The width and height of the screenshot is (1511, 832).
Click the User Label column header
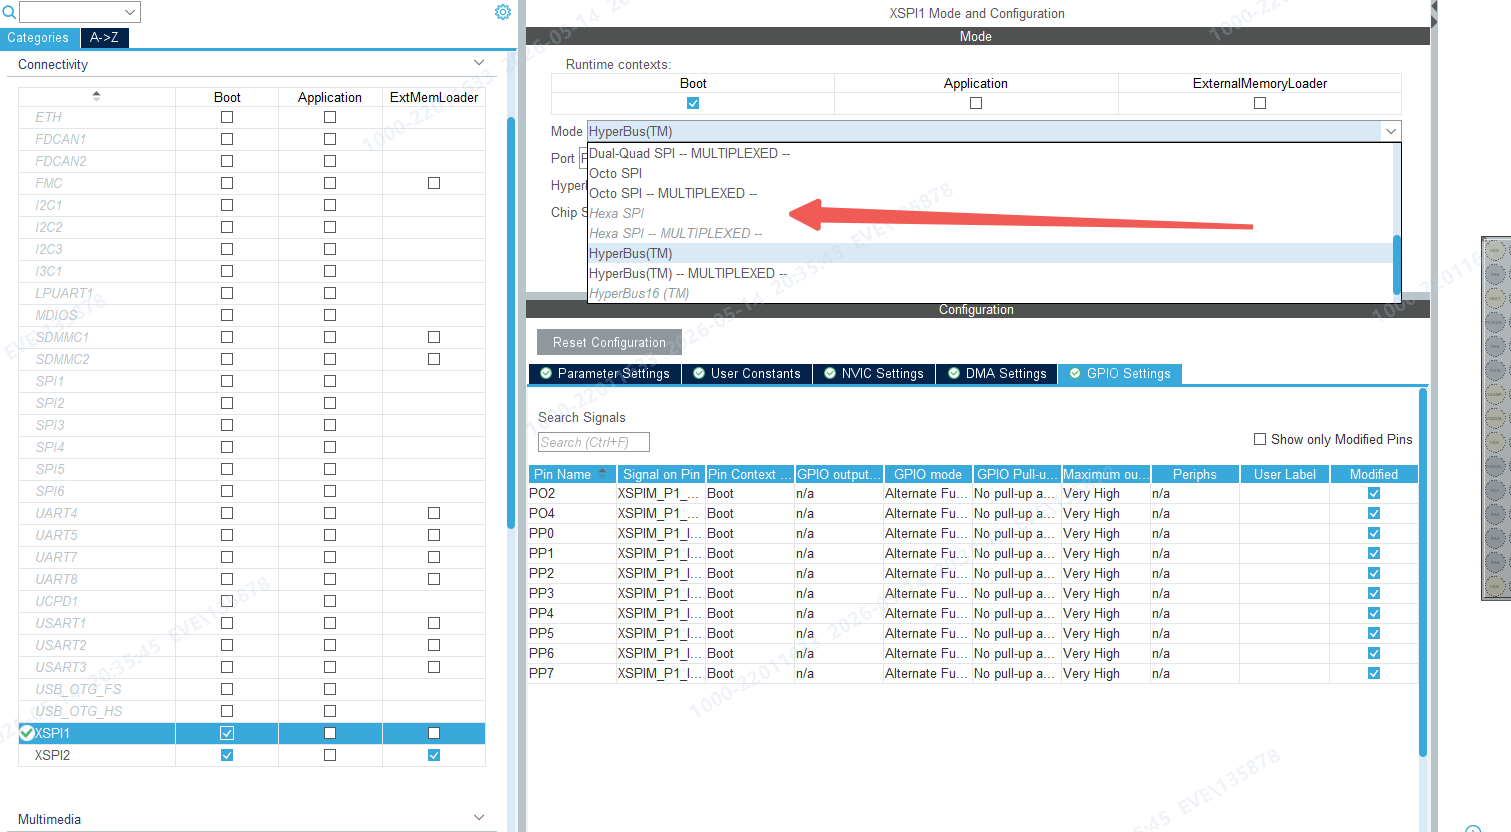pos(1285,474)
